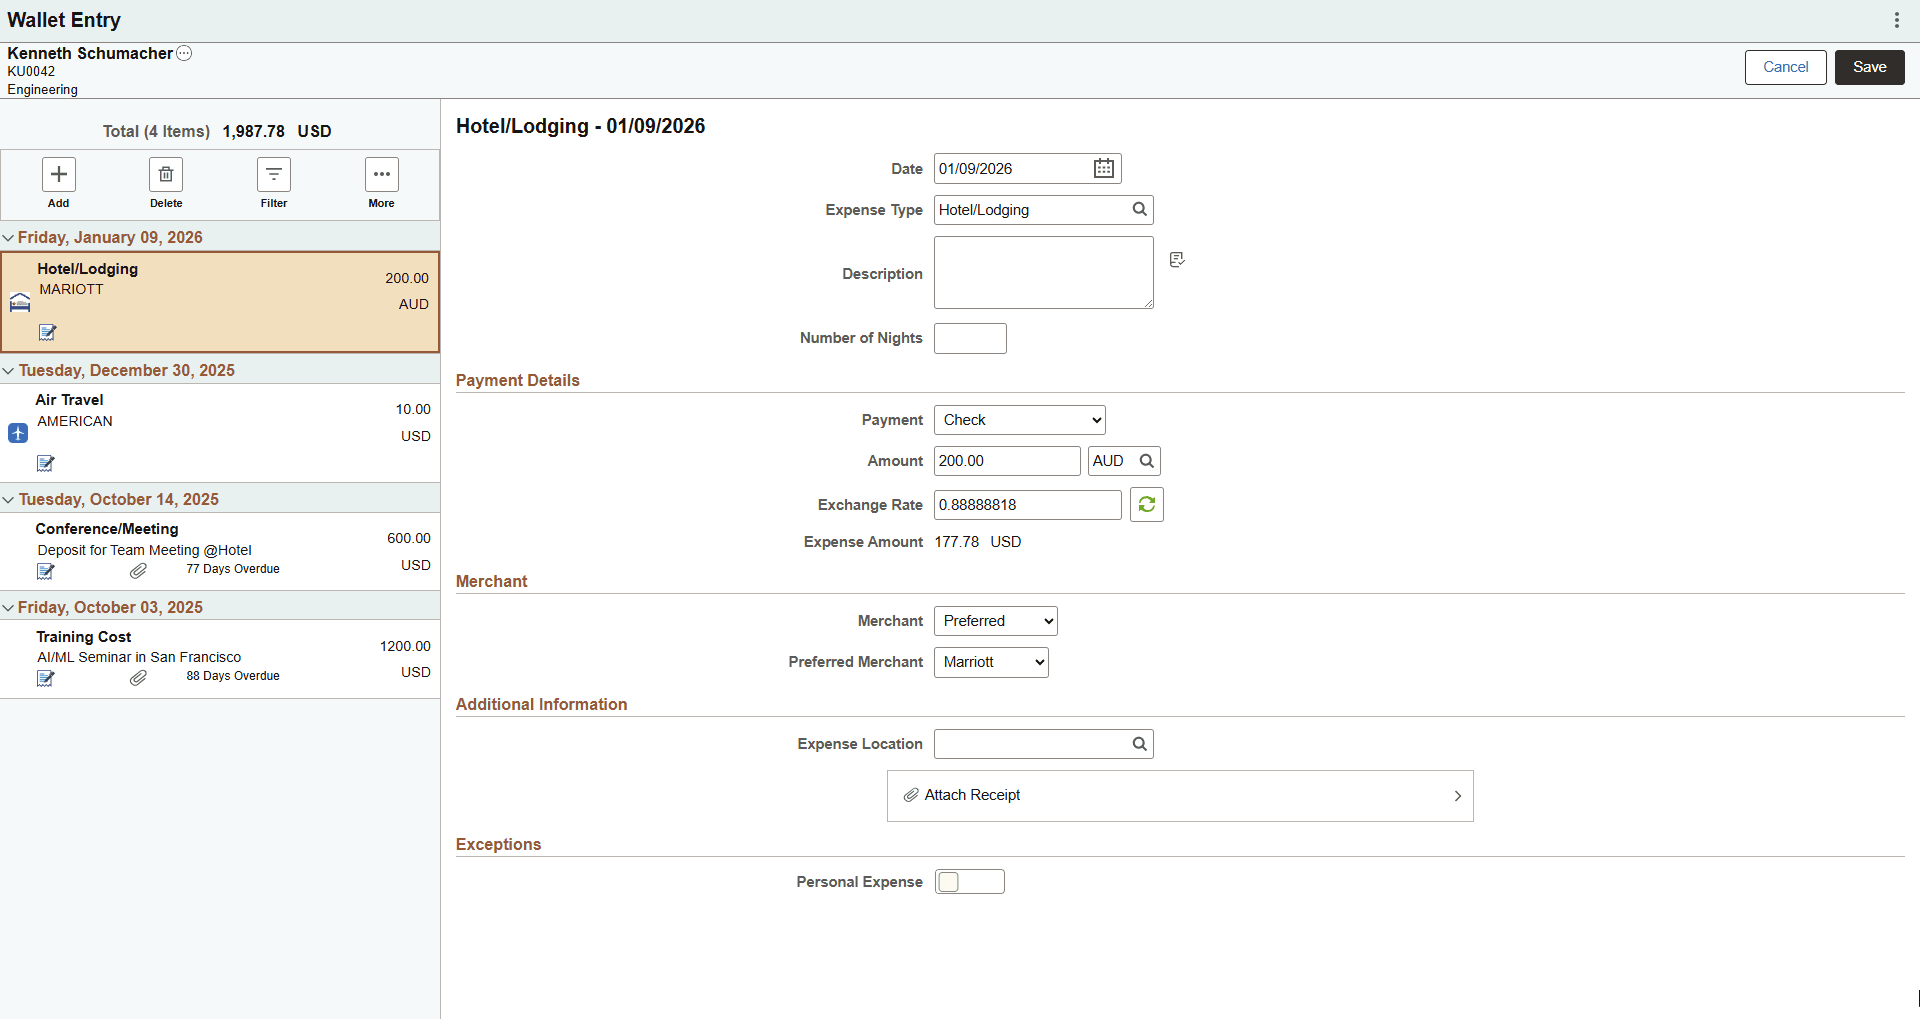The image size is (1920, 1019).
Task: Click the 1200.00 amount on Training Cost
Action: 405,646
